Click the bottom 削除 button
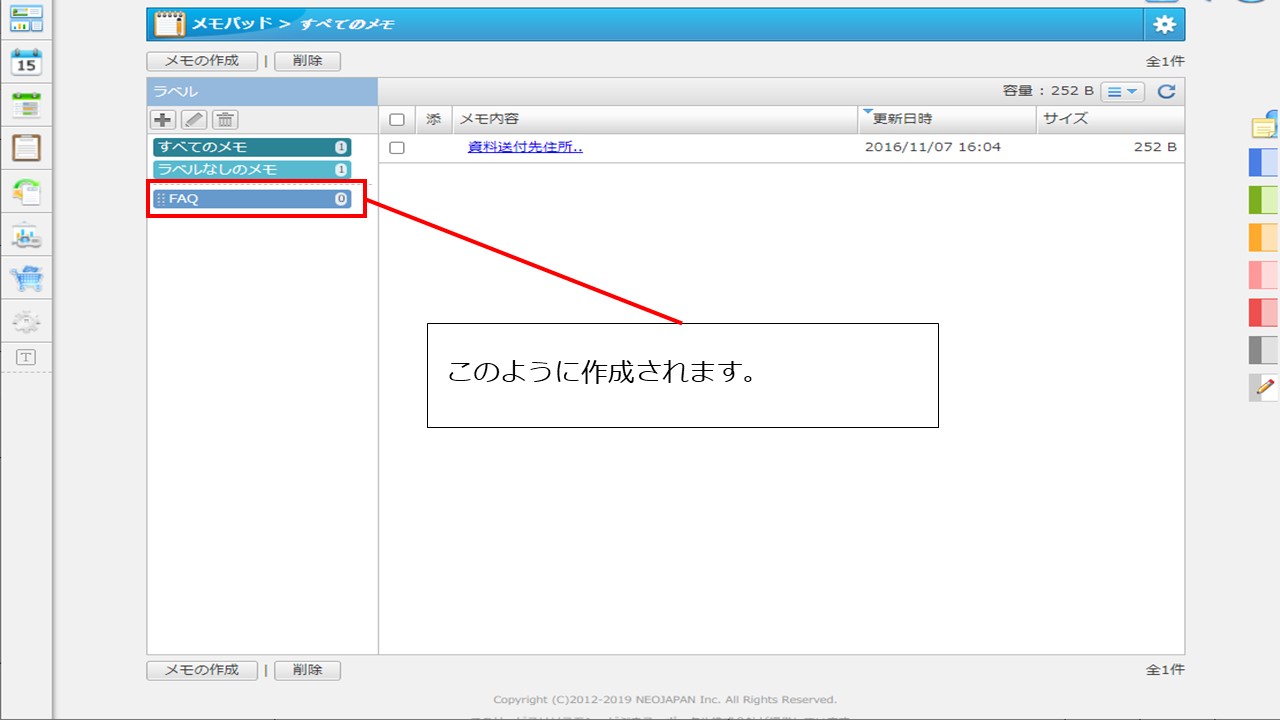The height and width of the screenshot is (720, 1280). coord(307,670)
